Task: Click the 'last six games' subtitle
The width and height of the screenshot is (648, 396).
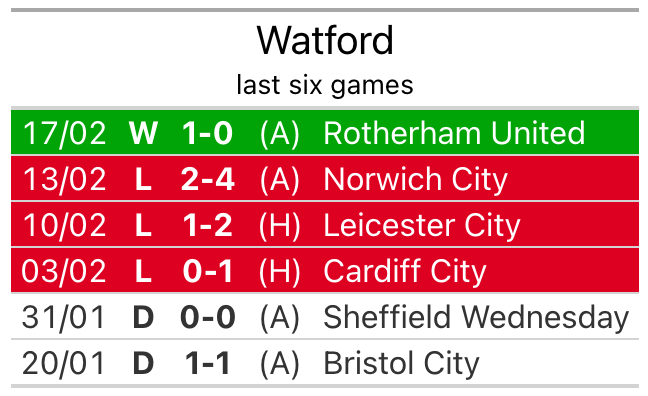Action: pyautogui.click(x=325, y=85)
